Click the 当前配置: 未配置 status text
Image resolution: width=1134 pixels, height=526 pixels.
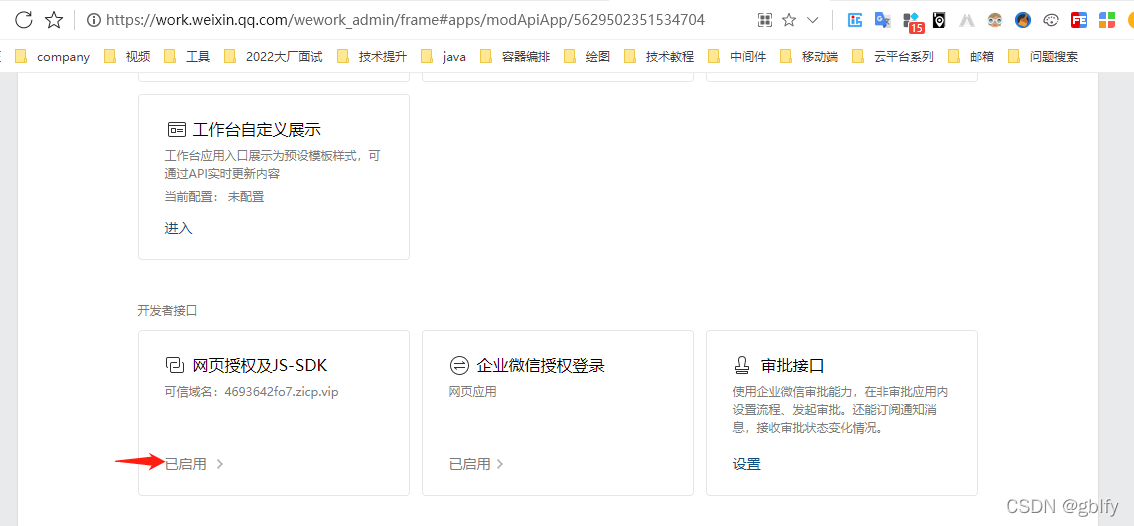(x=214, y=196)
